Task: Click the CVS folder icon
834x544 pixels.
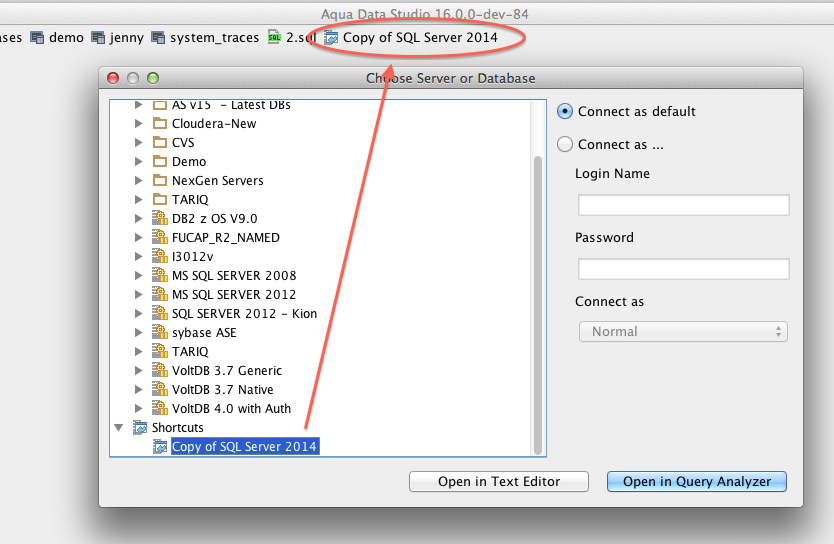Action: (x=160, y=143)
